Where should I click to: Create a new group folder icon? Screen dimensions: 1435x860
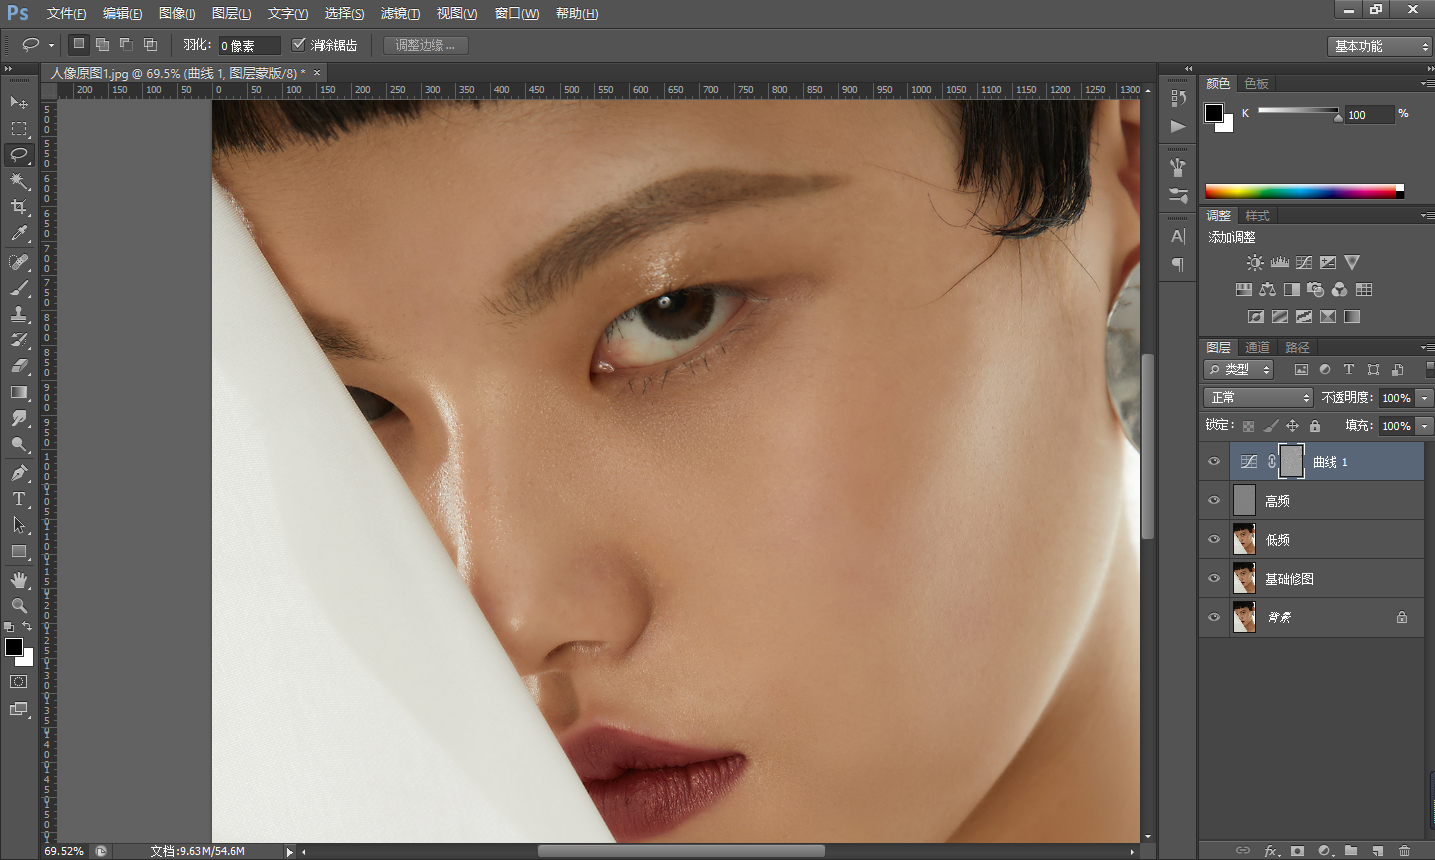click(1351, 851)
